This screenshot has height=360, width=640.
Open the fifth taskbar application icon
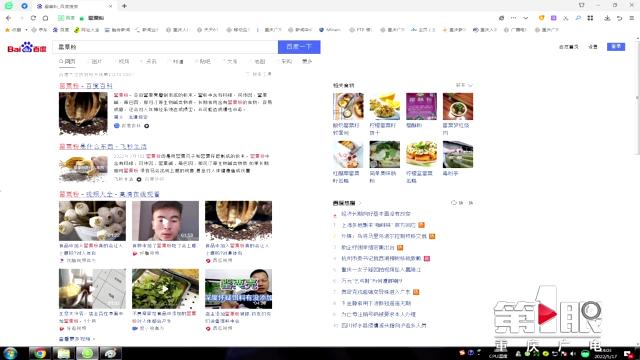[x=110, y=353]
